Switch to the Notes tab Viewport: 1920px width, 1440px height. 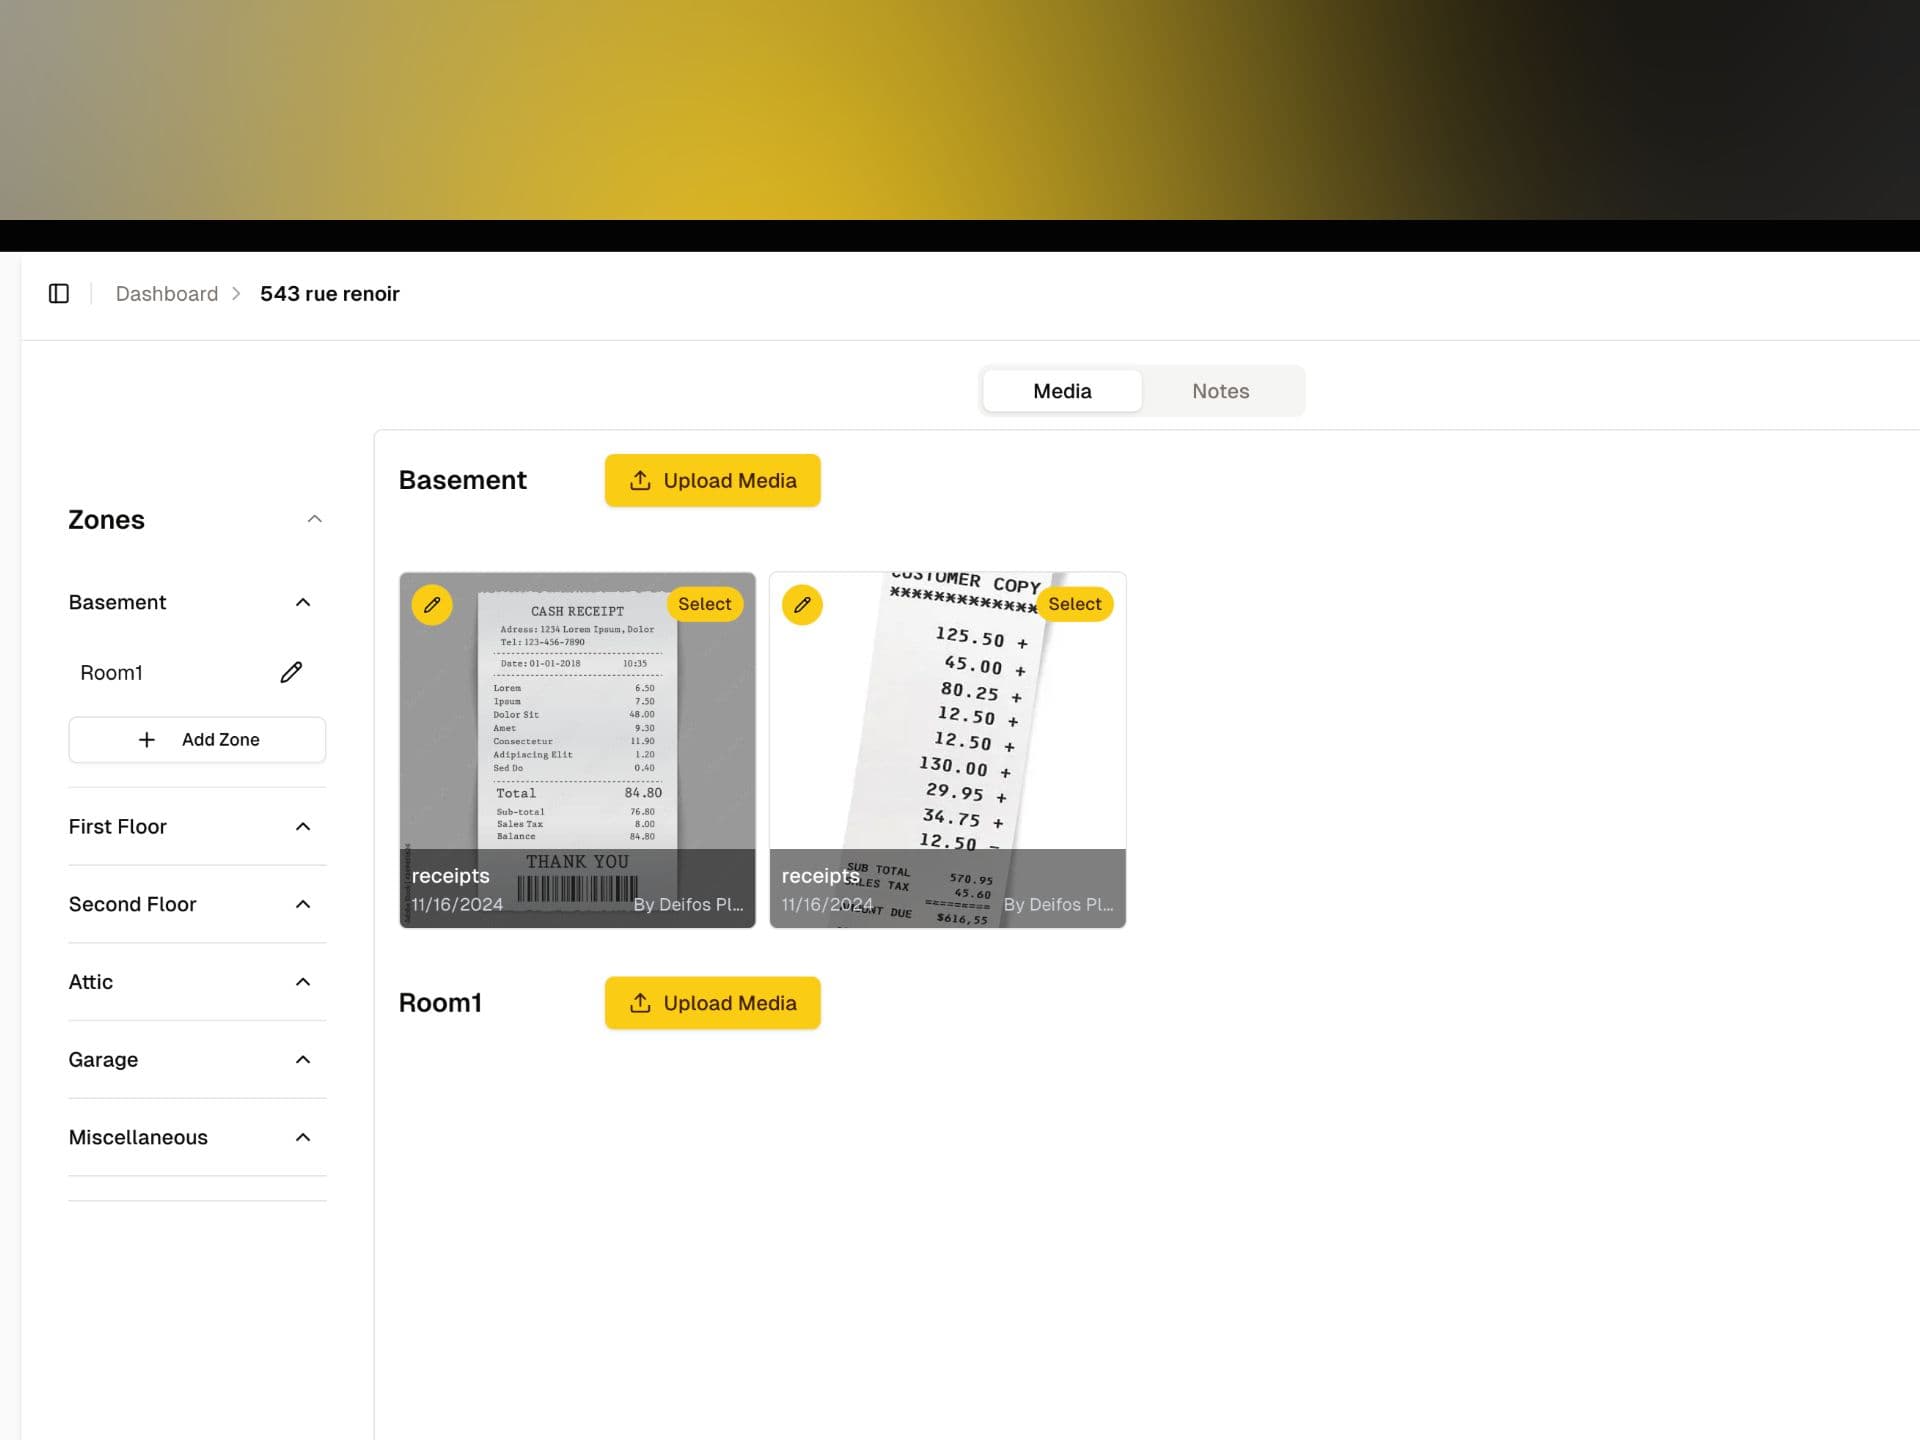[1220, 390]
